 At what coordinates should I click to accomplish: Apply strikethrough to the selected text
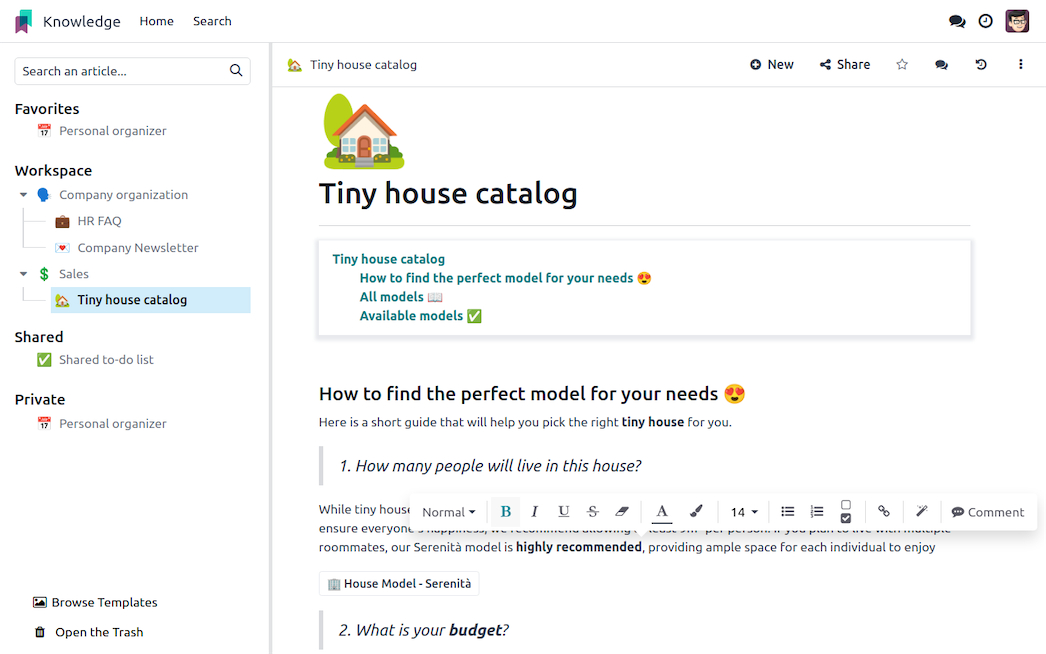pos(592,512)
